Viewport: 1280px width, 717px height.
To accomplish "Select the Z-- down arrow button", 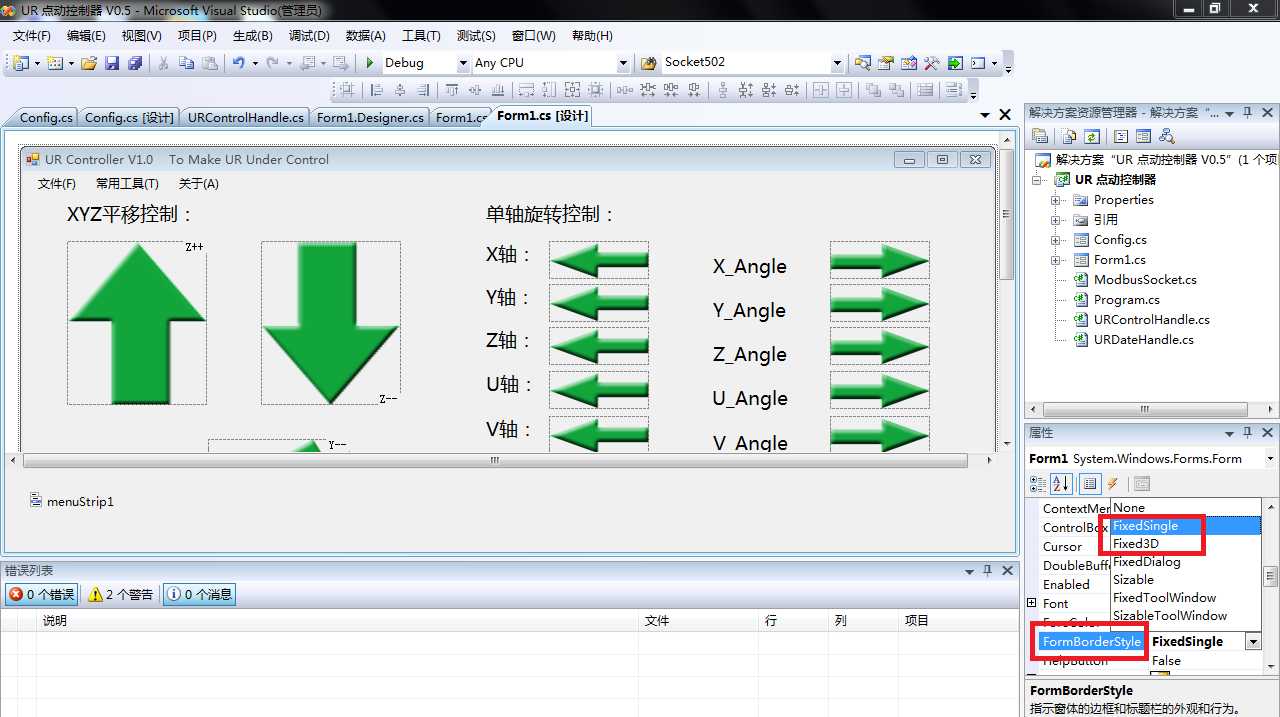I will (x=331, y=323).
